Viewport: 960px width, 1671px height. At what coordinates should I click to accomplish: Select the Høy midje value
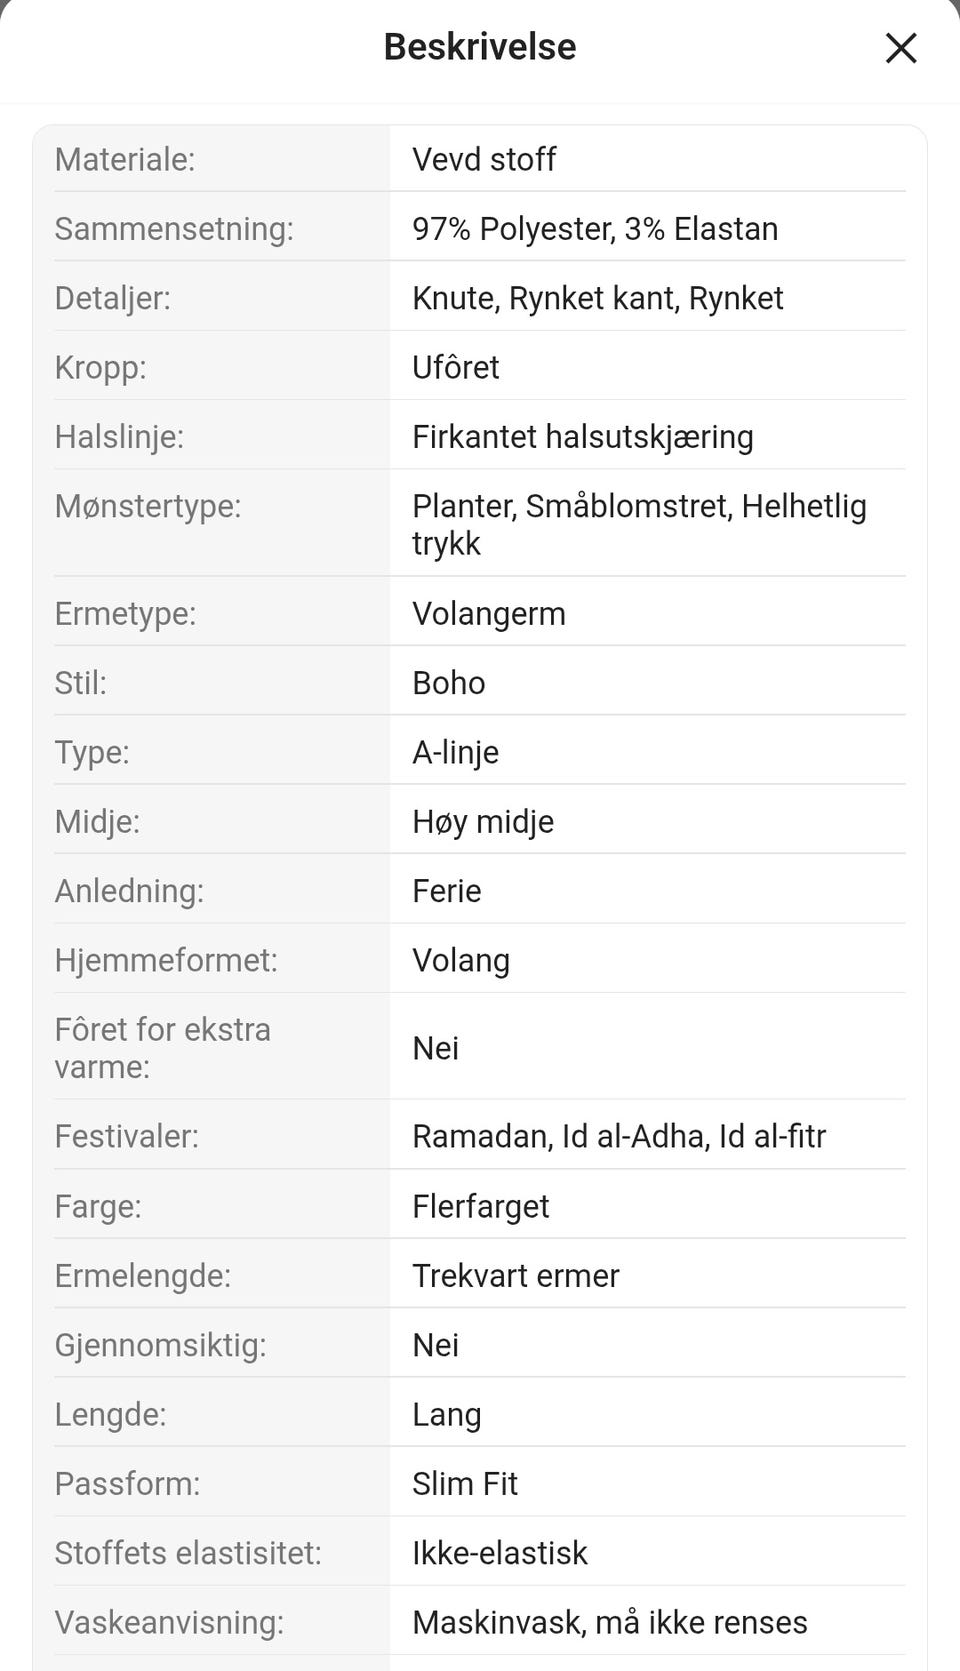[483, 822]
